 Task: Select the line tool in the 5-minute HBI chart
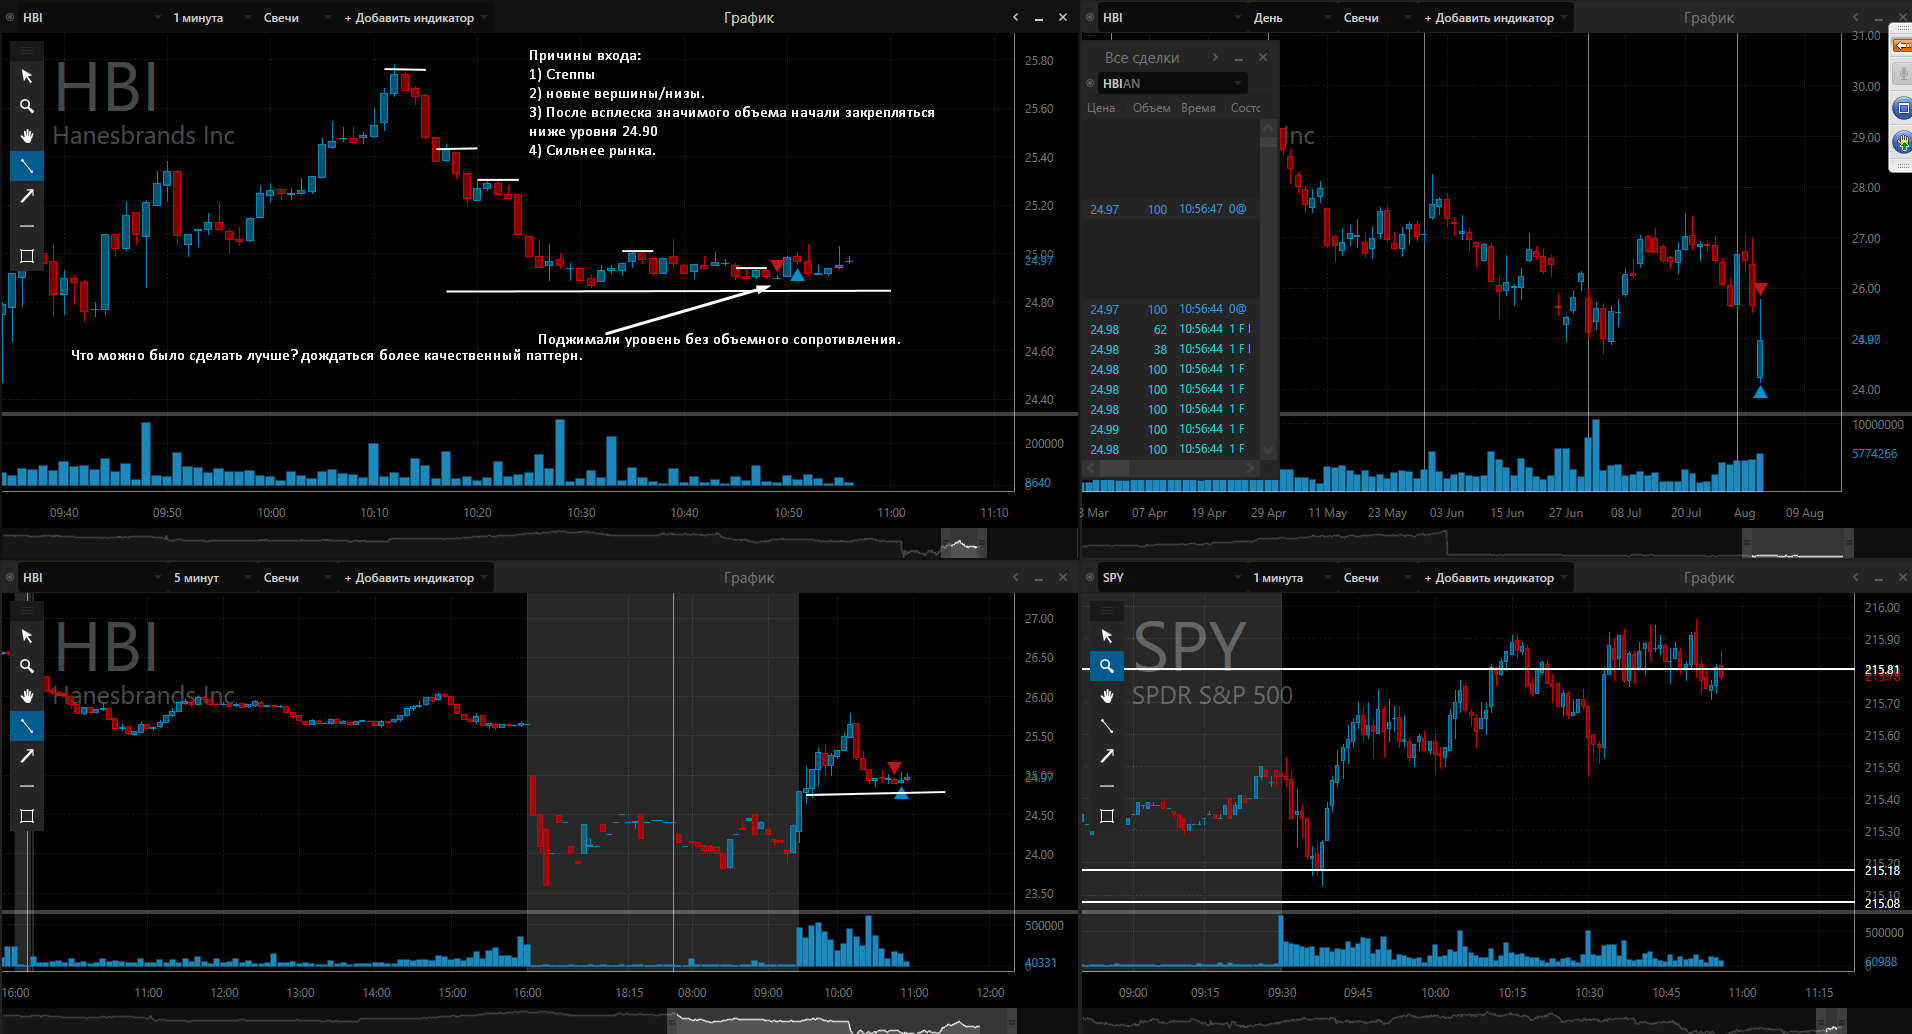[27, 726]
